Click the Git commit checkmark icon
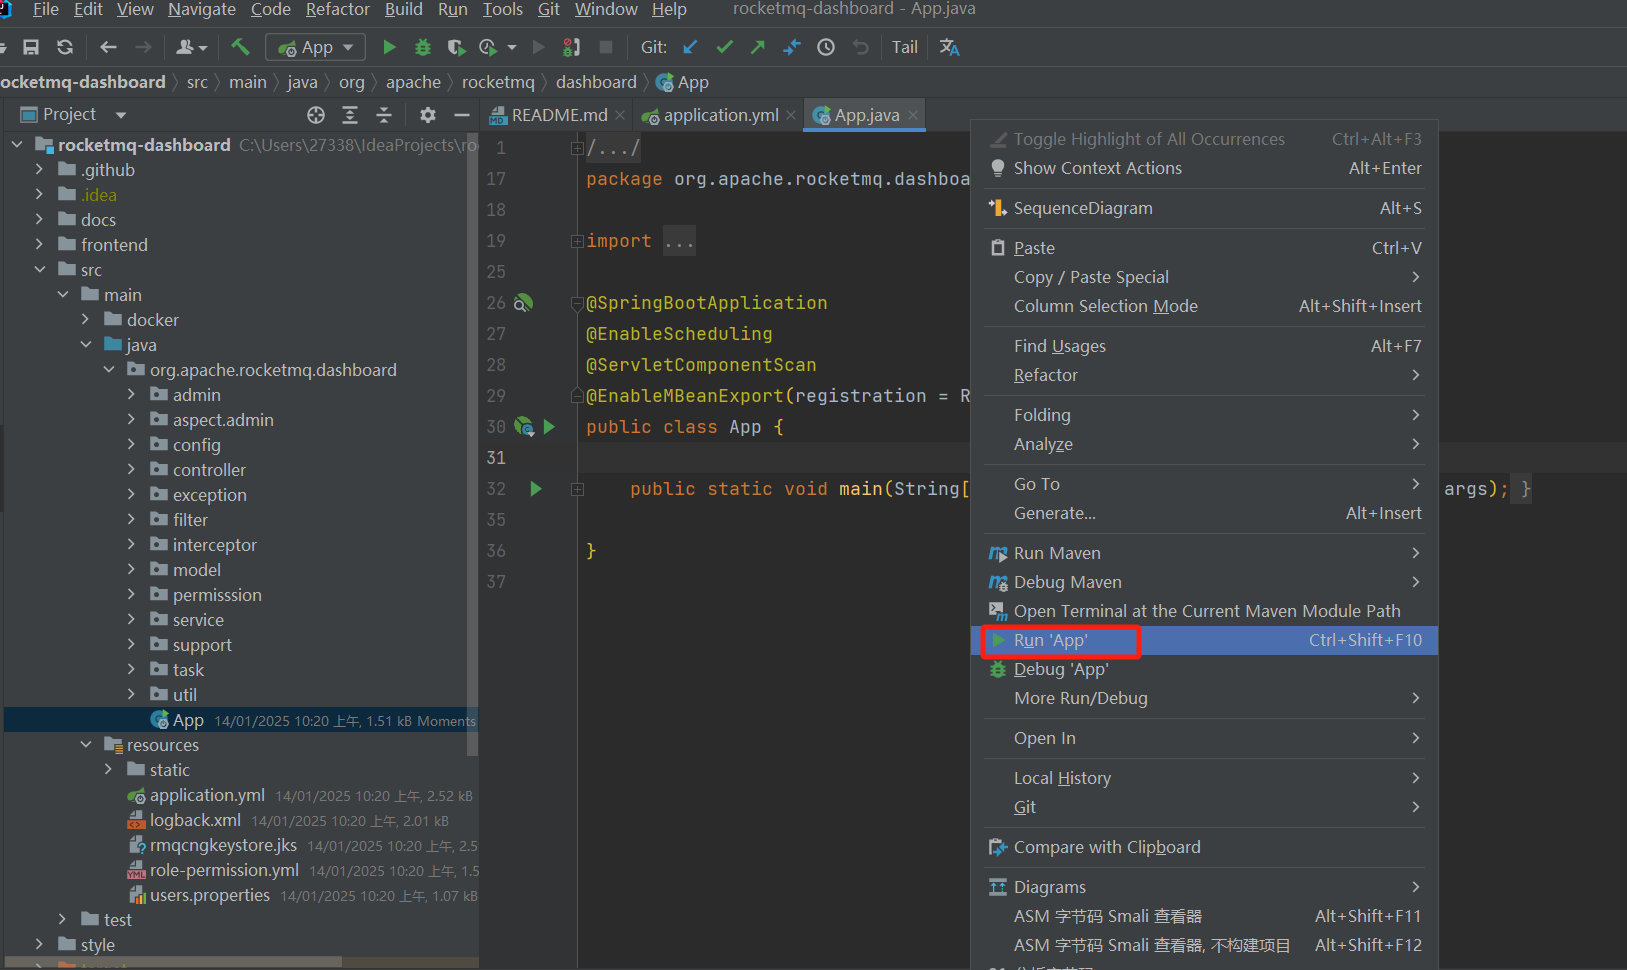 pos(725,47)
